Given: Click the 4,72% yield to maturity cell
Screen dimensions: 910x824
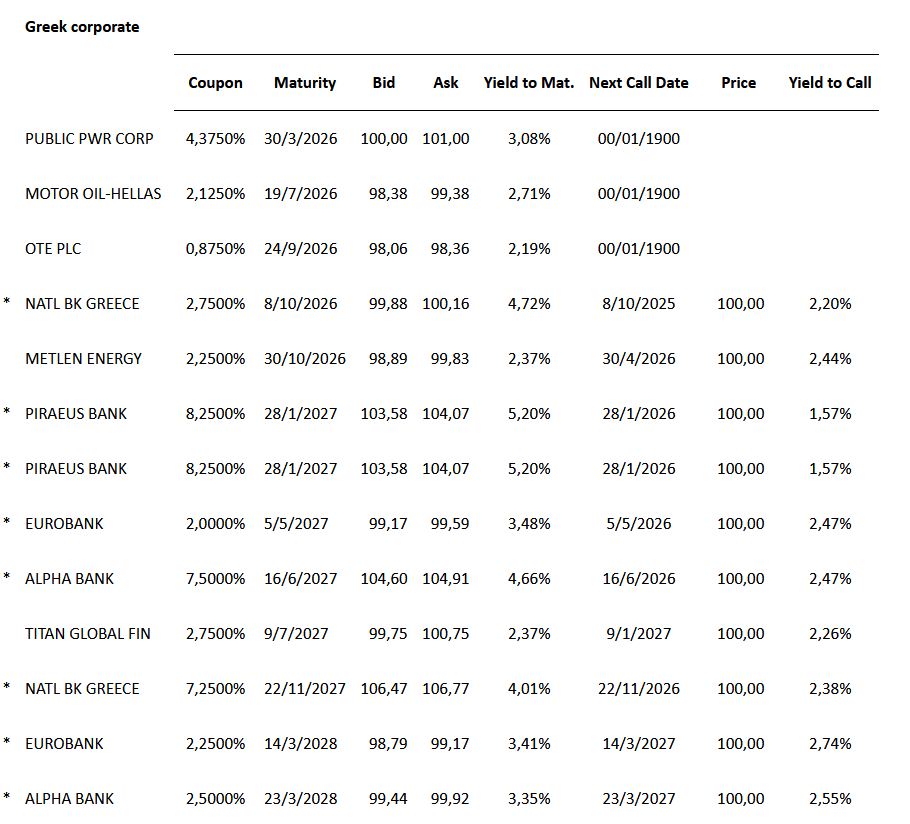Looking at the screenshot, I should point(529,304).
